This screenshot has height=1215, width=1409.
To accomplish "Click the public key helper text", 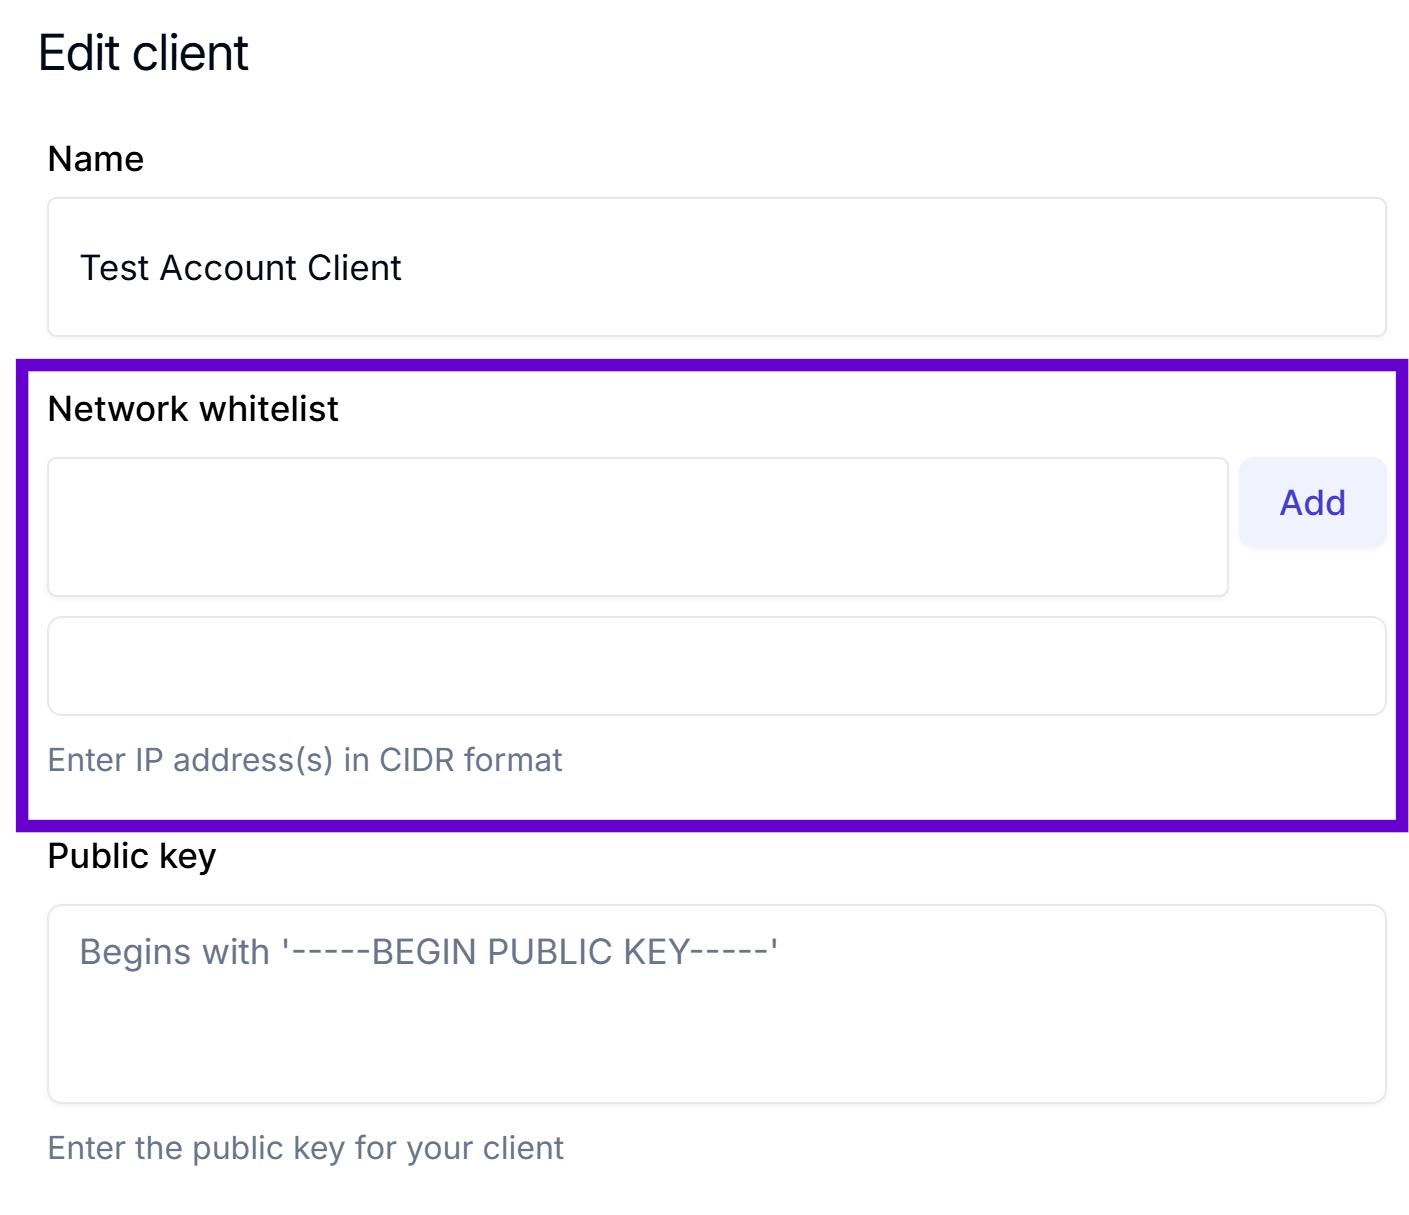I will click(306, 1148).
